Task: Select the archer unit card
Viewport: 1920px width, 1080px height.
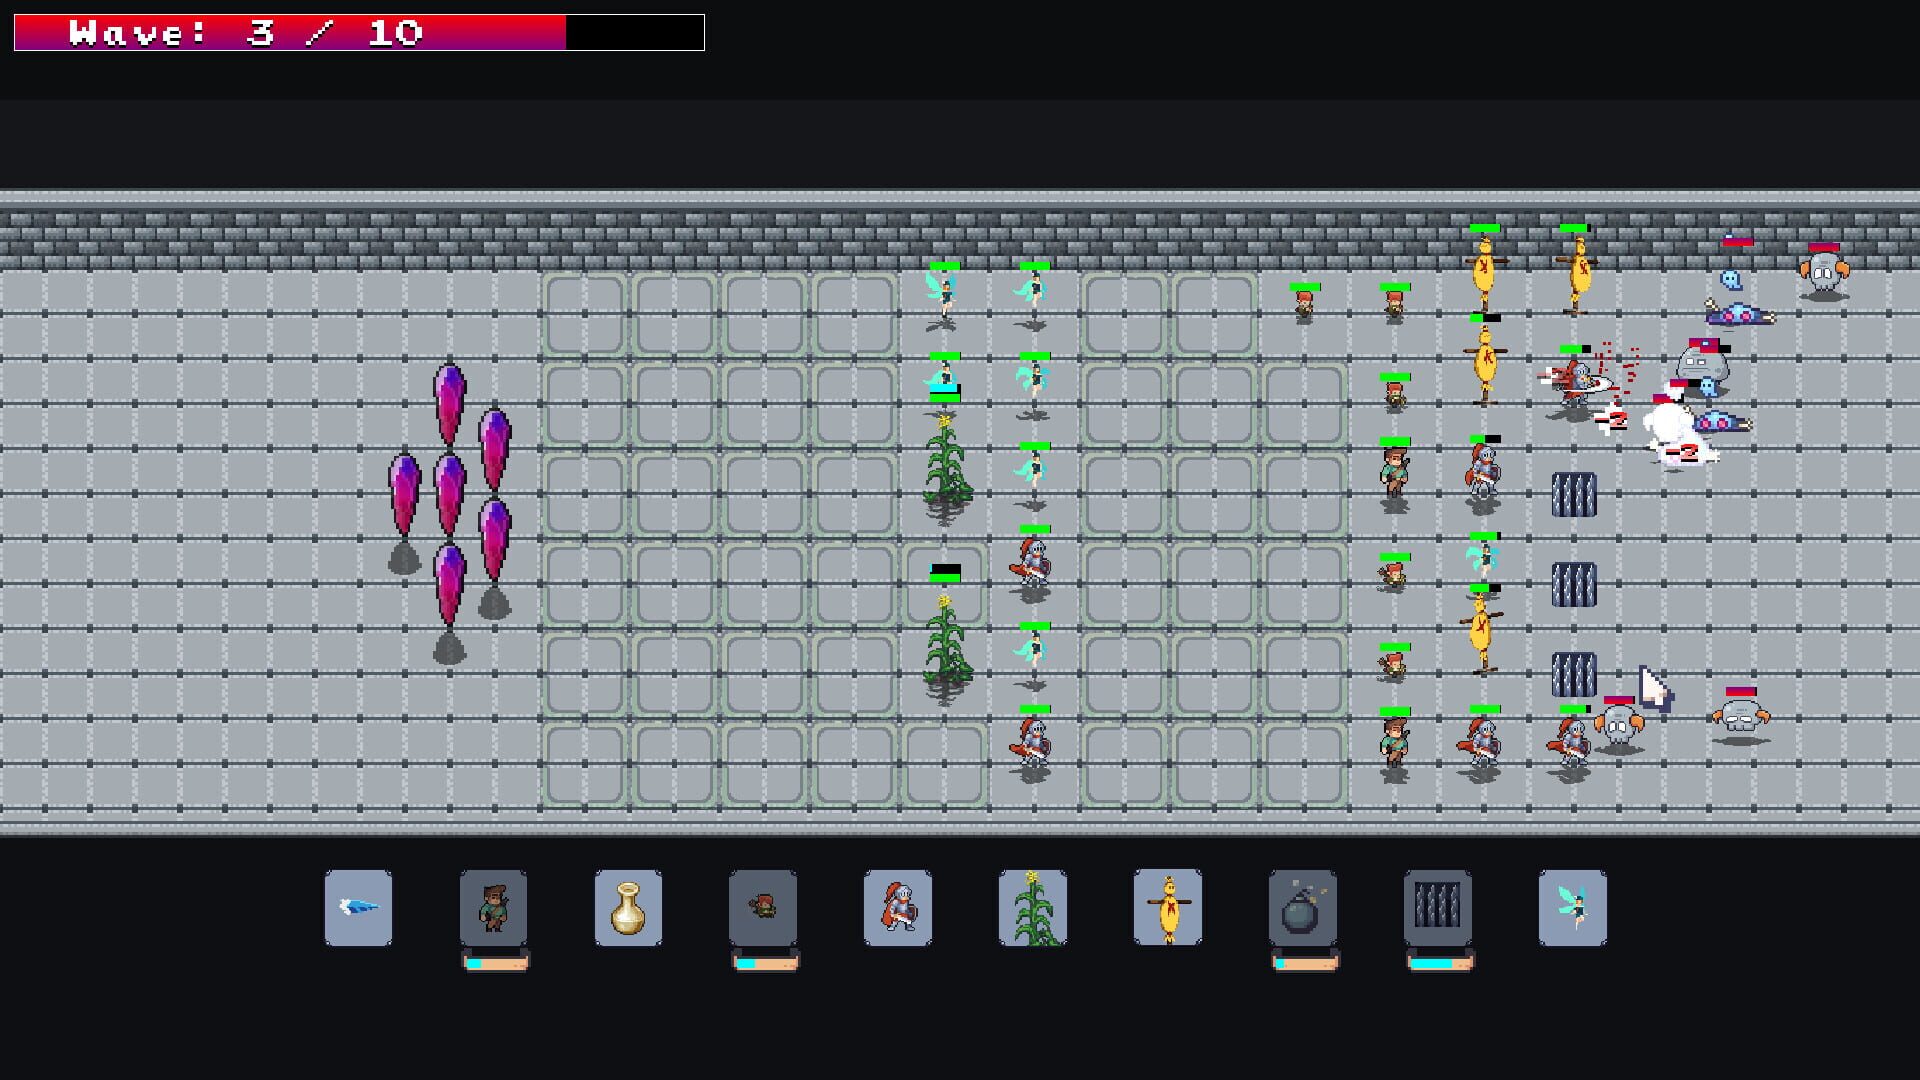Action: (x=494, y=908)
